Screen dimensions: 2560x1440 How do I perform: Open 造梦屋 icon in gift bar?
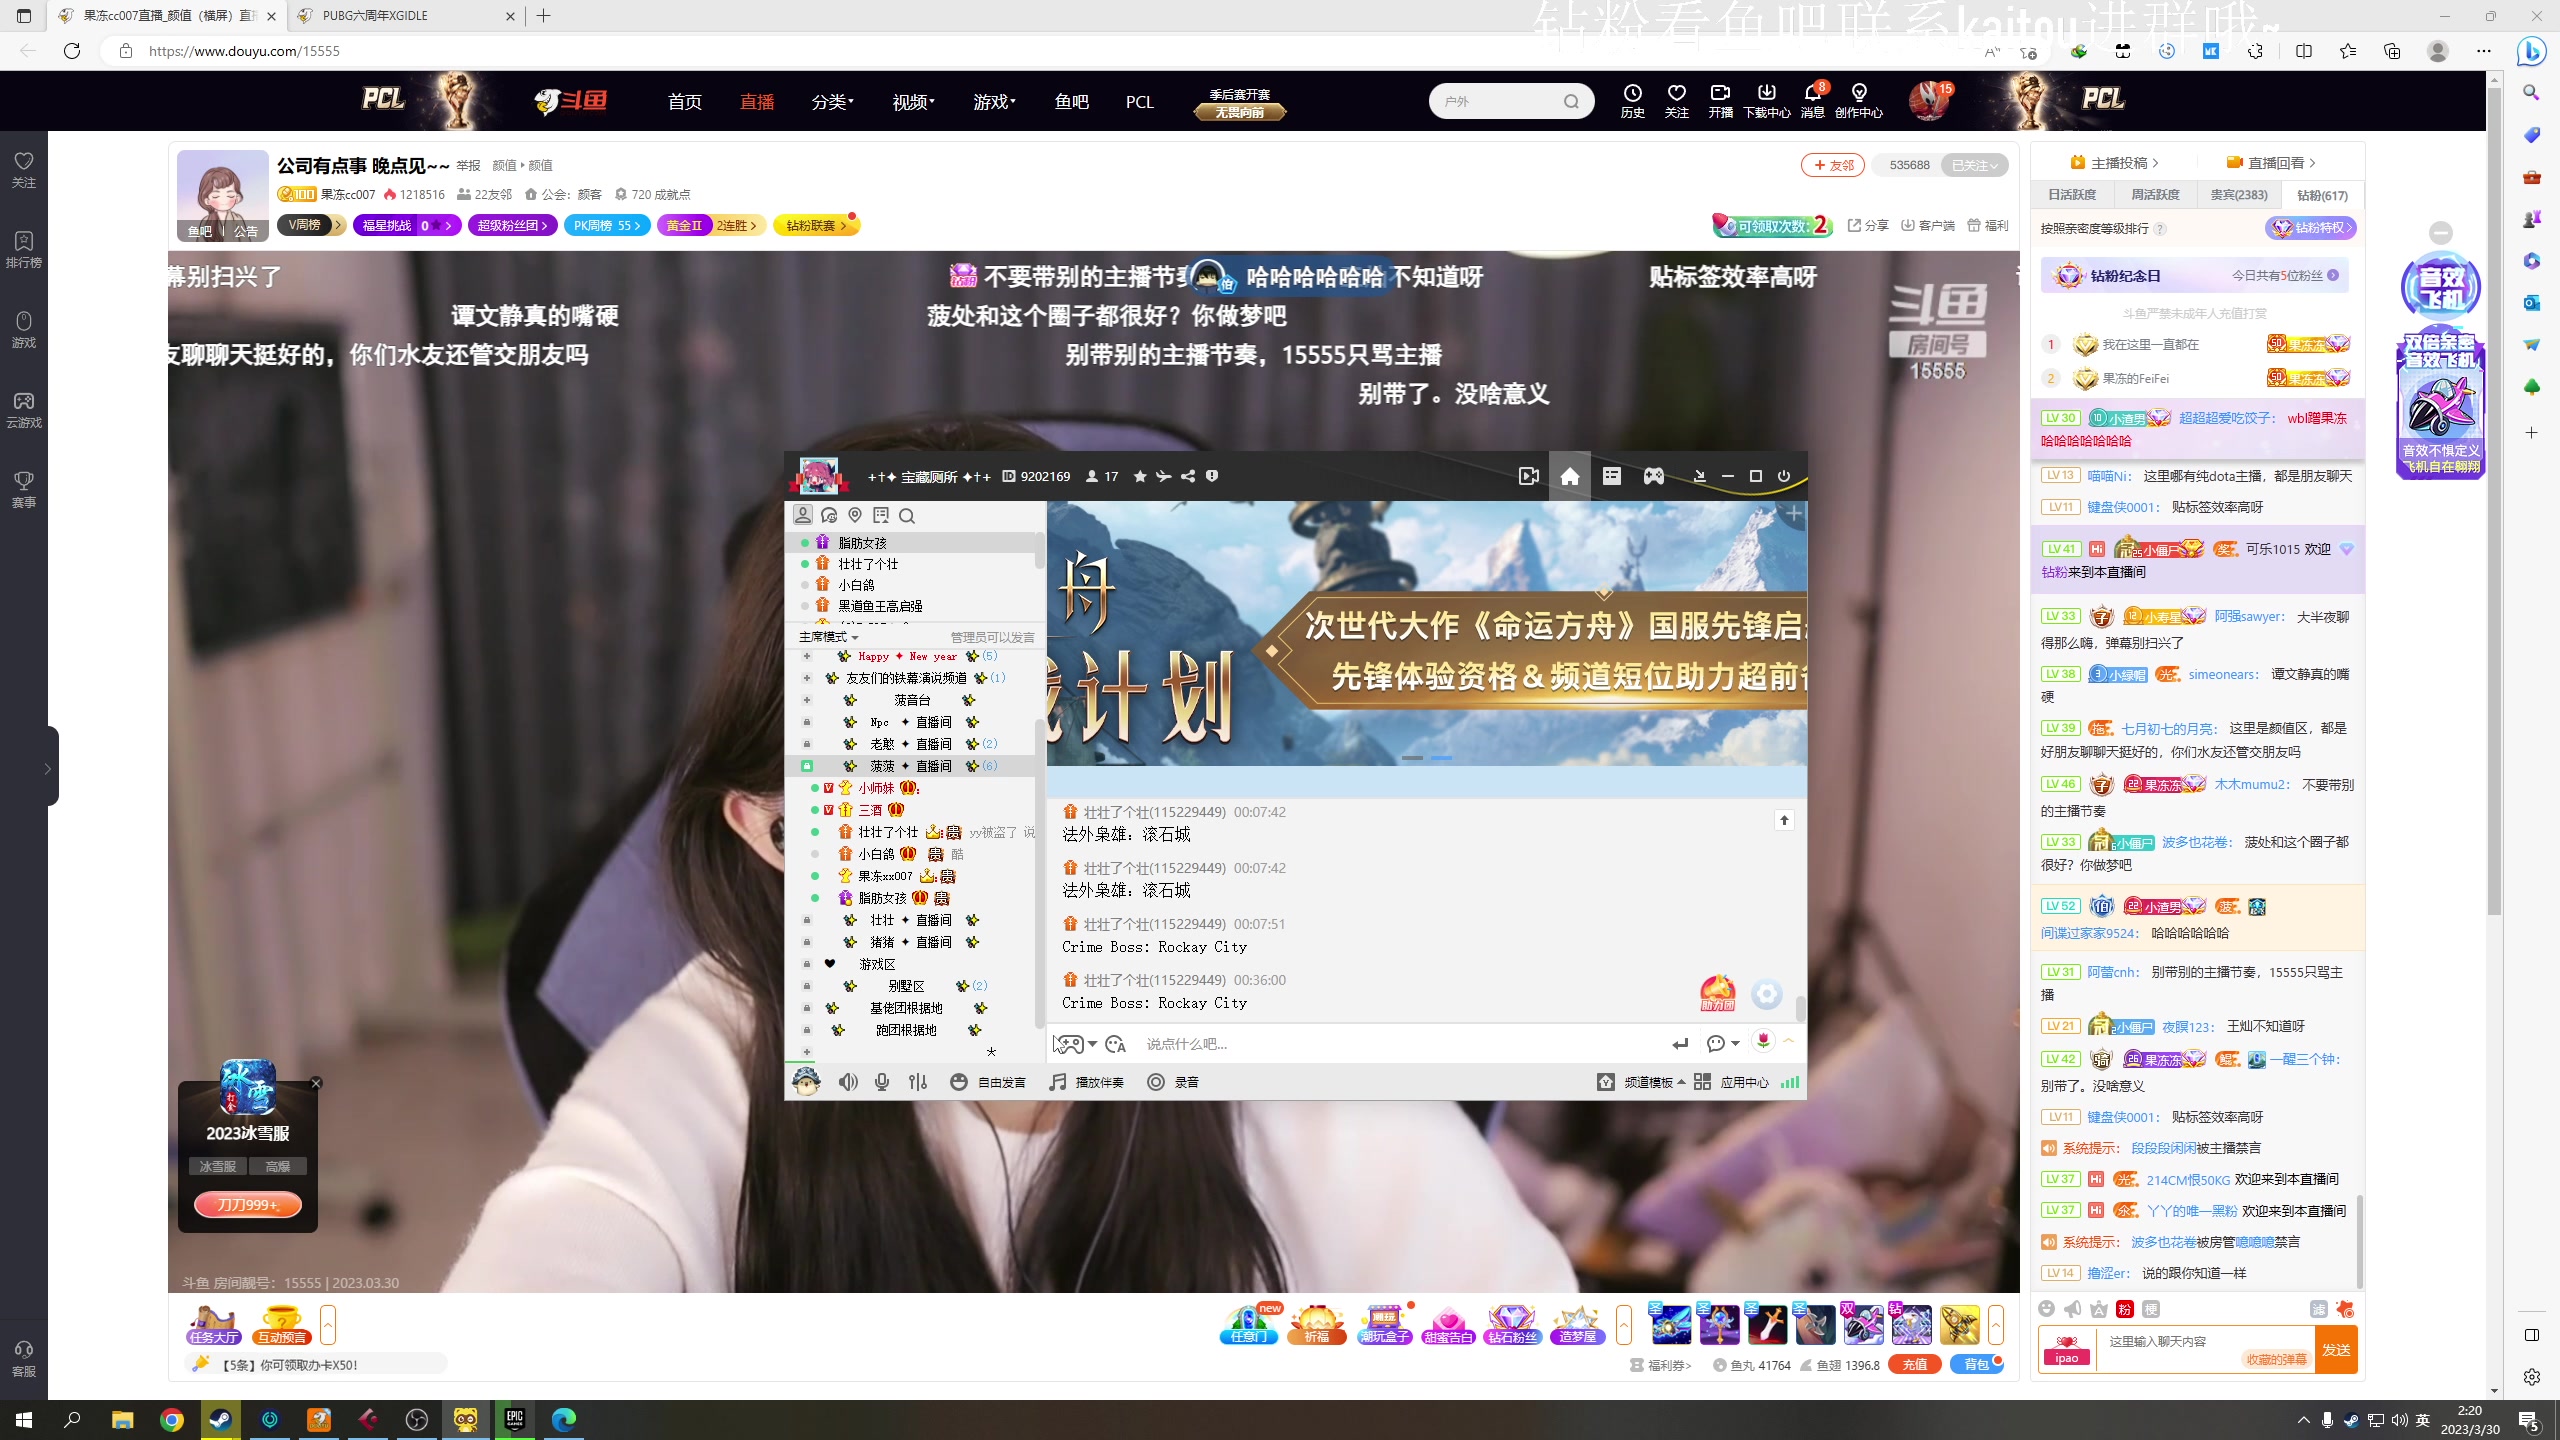pos(1578,1325)
